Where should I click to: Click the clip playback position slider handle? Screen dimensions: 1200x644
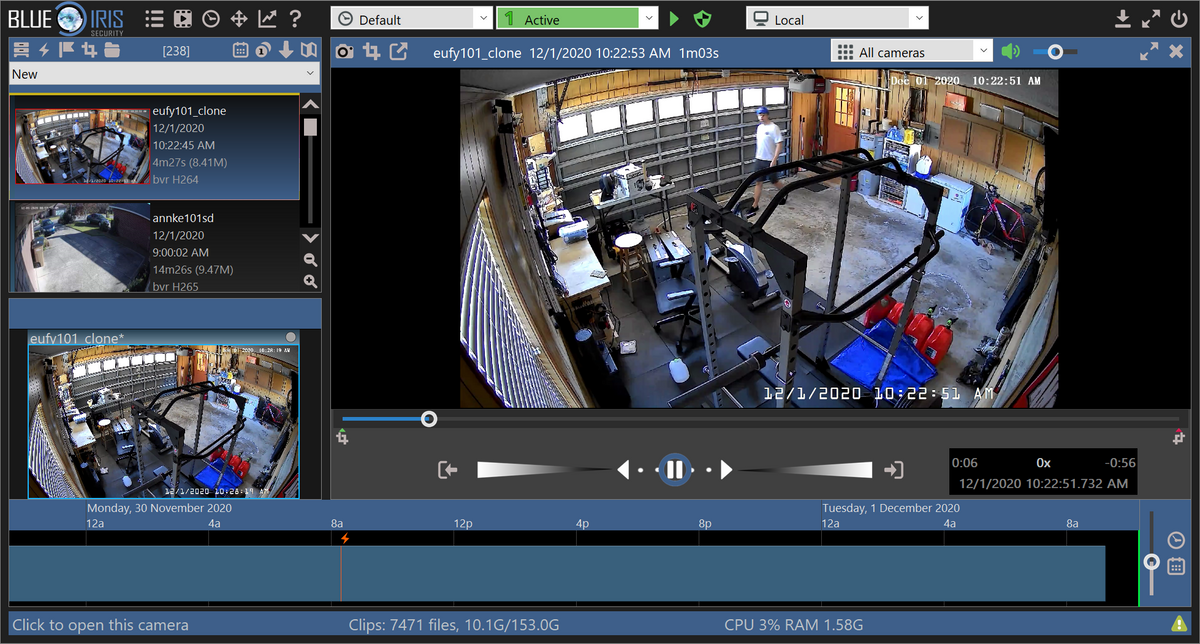[429, 419]
